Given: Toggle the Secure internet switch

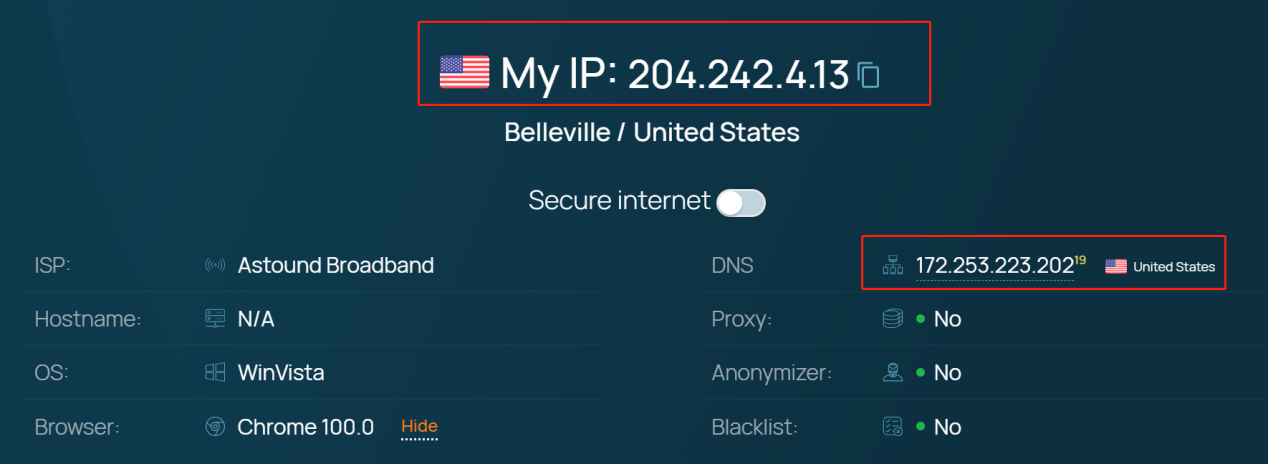Looking at the screenshot, I should point(741,203).
